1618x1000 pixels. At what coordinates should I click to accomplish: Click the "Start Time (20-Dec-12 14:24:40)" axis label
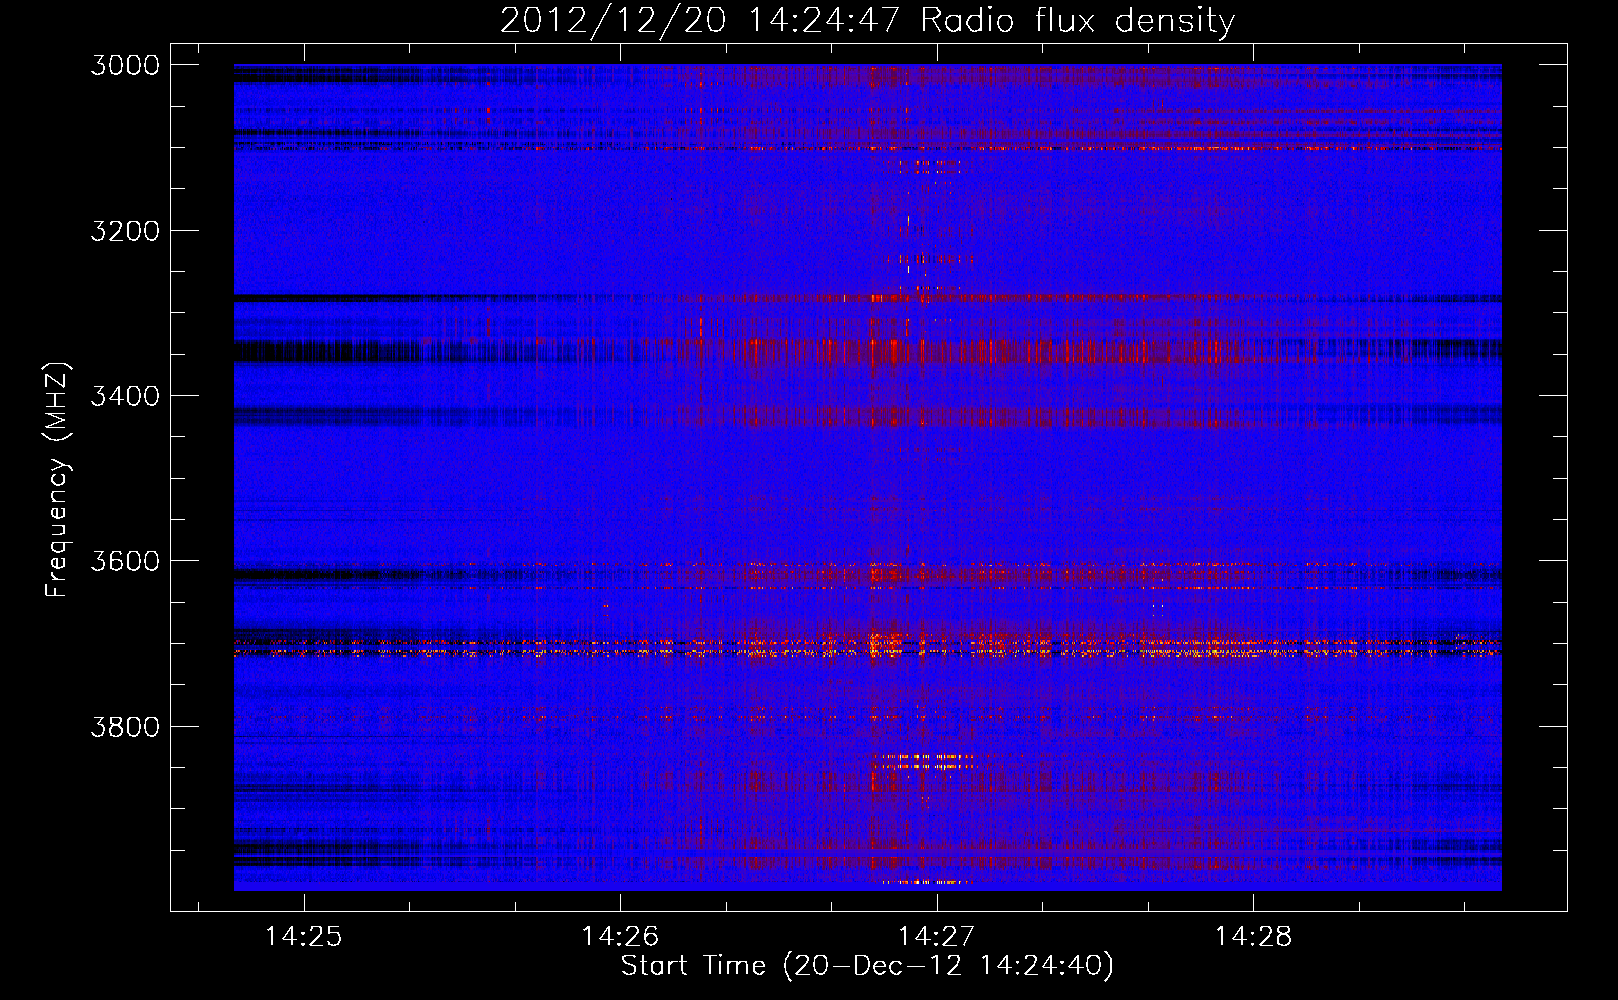click(867, 966)
